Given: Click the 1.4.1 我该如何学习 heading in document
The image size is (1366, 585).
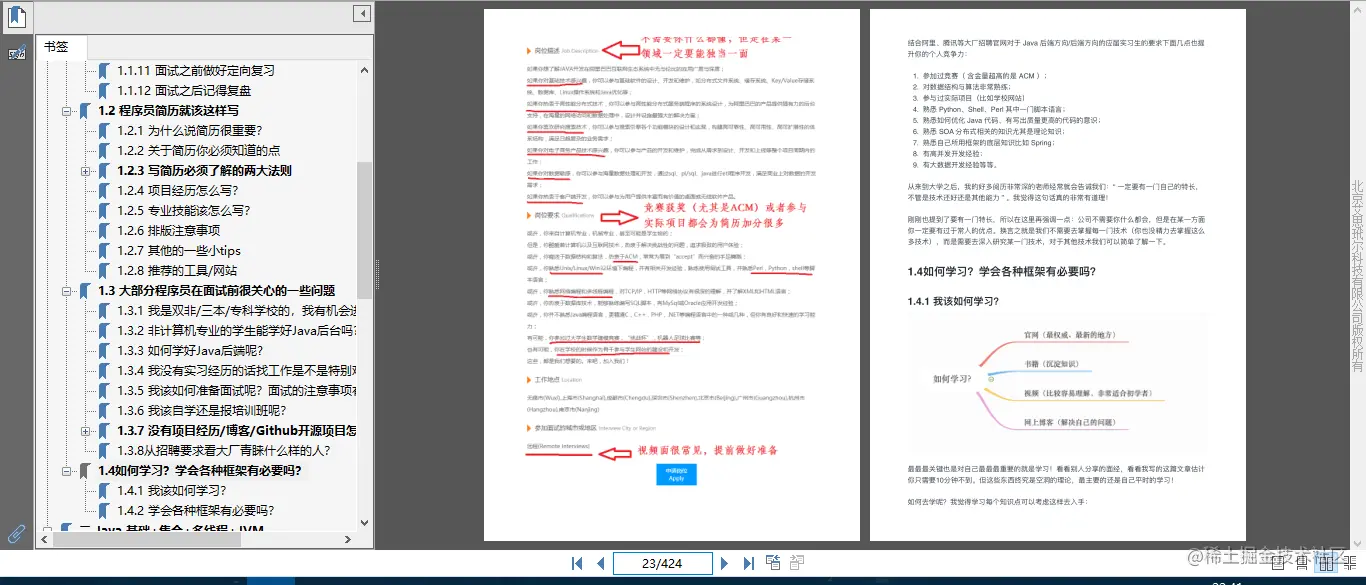Looking at the screenshot, I should (x=953, y=301).
